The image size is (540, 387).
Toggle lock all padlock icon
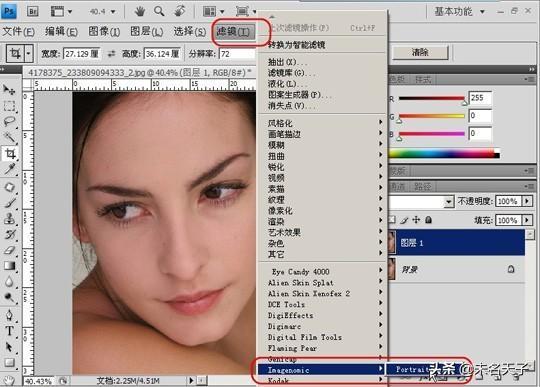coord(428,220)
